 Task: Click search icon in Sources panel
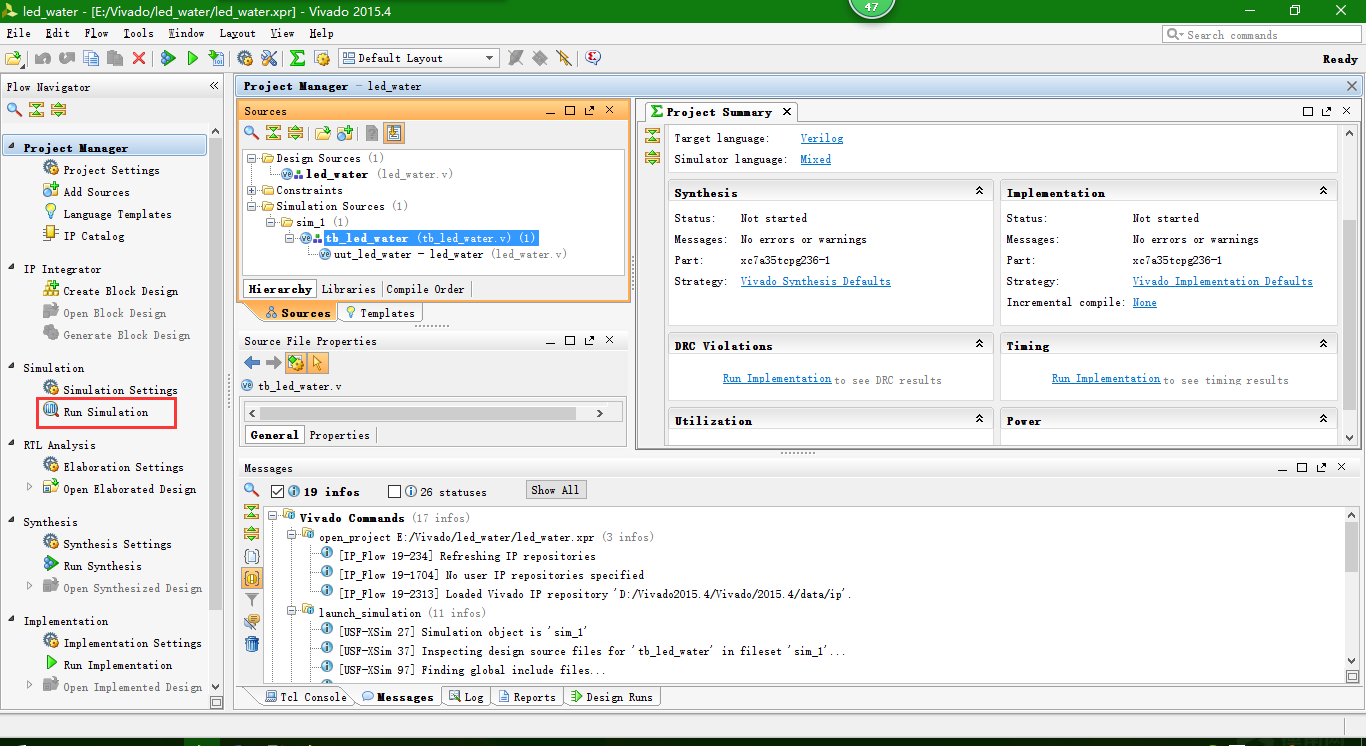click(x=252, y=132)
